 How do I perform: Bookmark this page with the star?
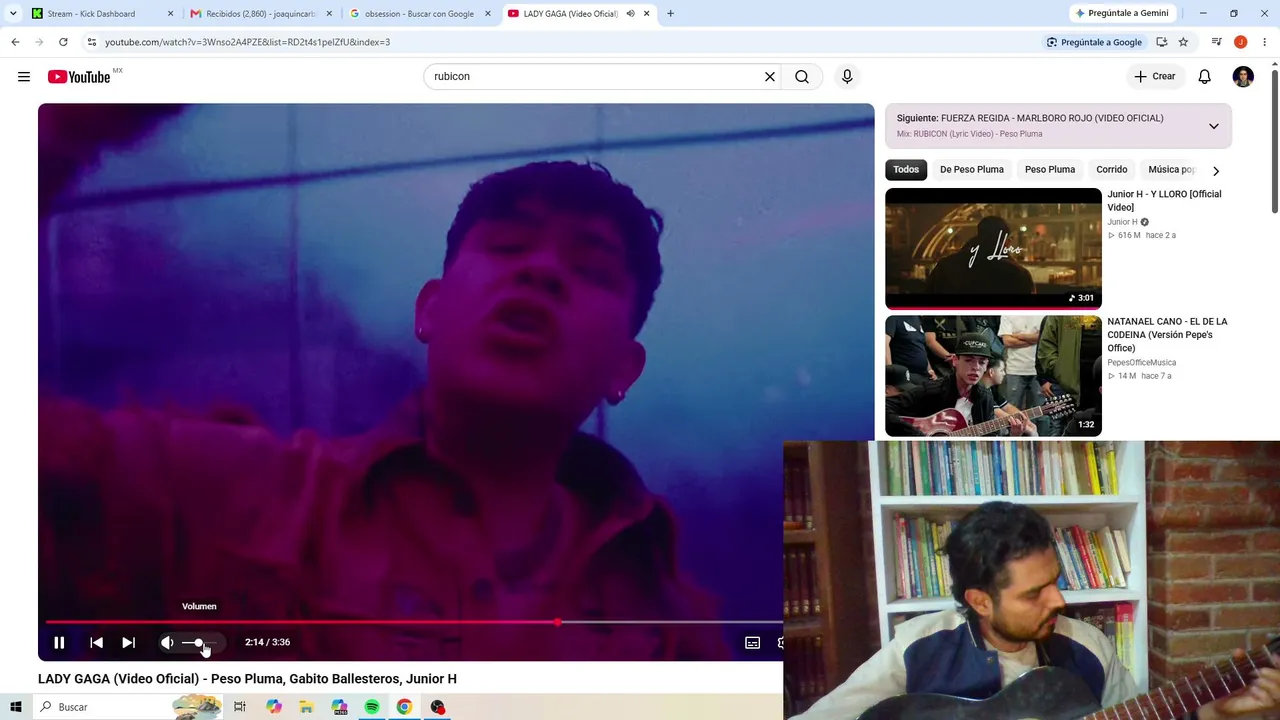[x=1183, y=42]
